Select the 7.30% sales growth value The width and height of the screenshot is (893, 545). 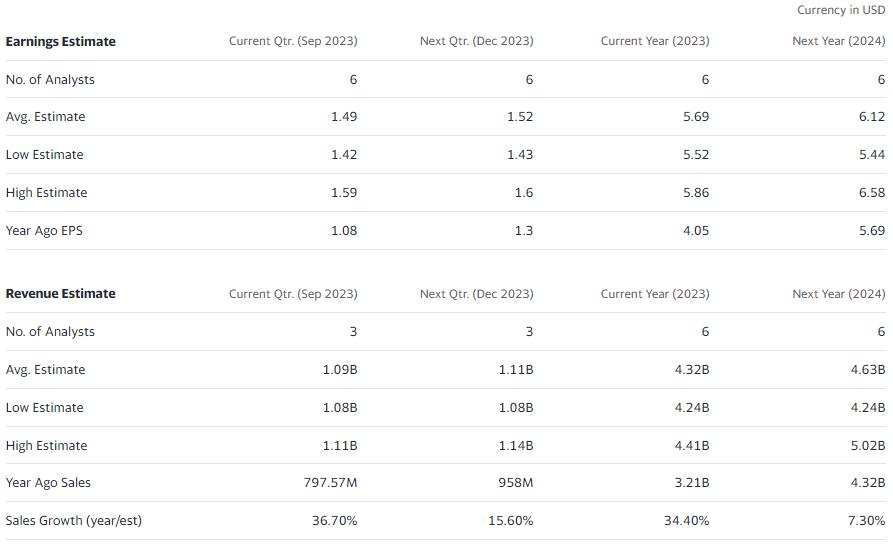tap(866, 520)
